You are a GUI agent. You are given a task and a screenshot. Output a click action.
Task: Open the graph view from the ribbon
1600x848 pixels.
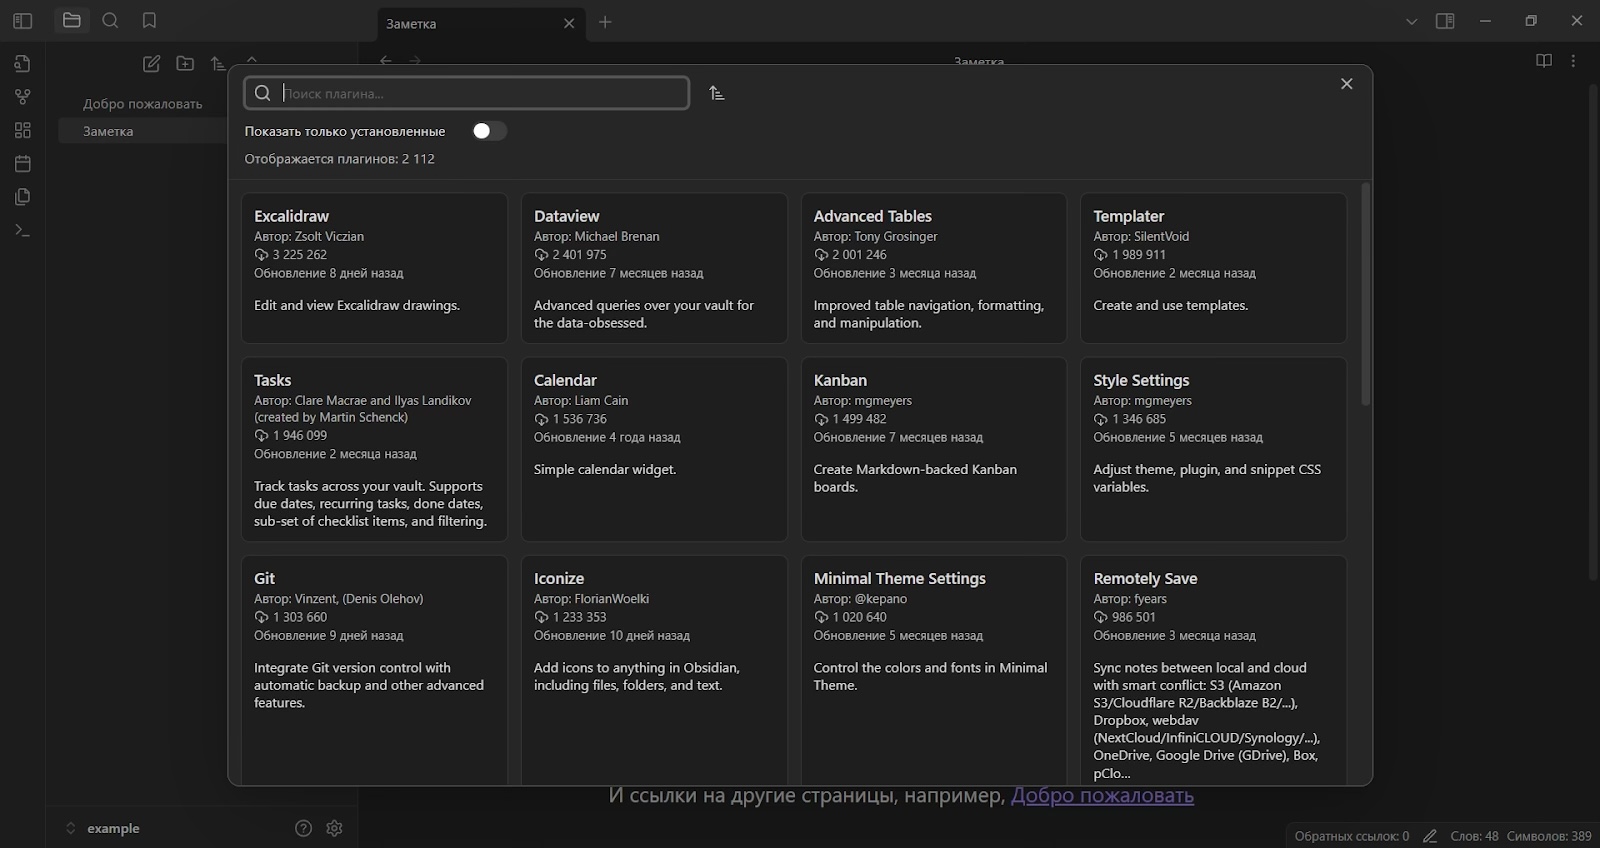(x=23, y=97)
